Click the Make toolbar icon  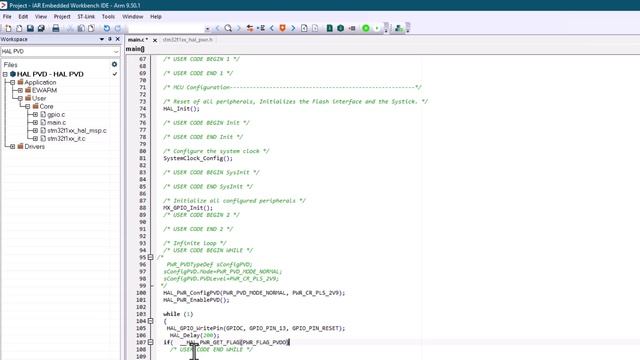pos(340,28)
